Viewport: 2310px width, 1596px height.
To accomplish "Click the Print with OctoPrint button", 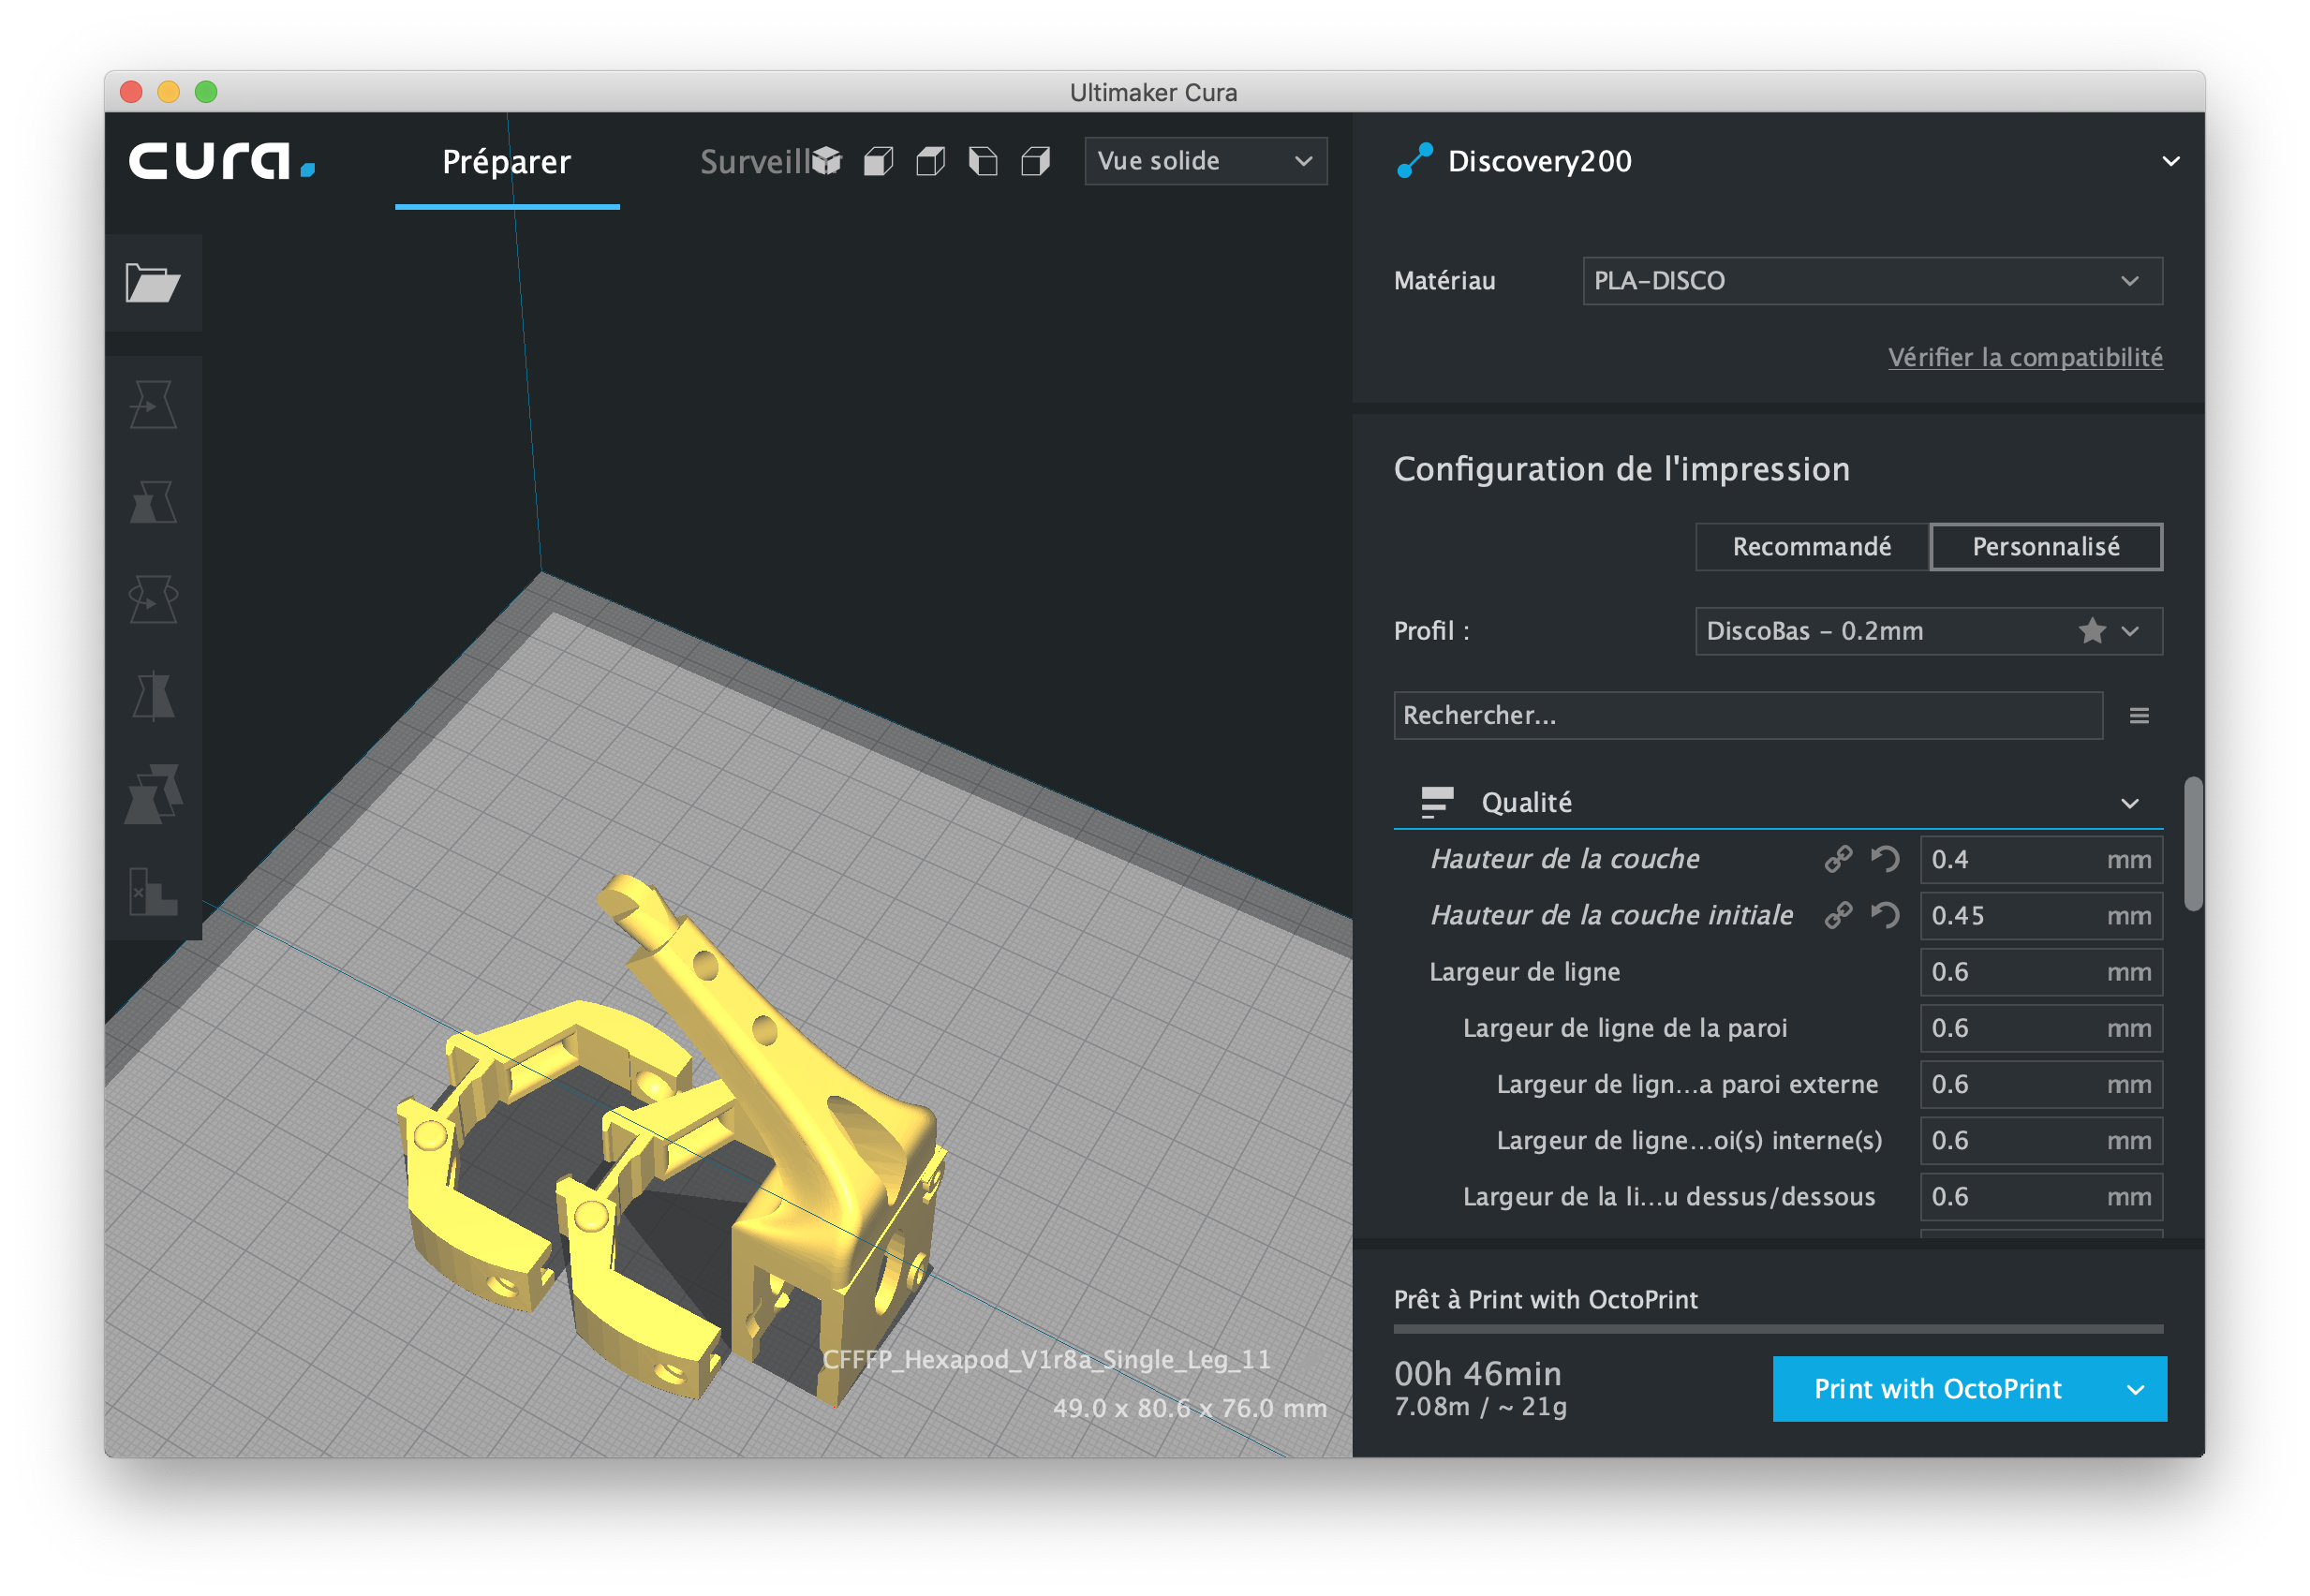I will 1937,1388.
